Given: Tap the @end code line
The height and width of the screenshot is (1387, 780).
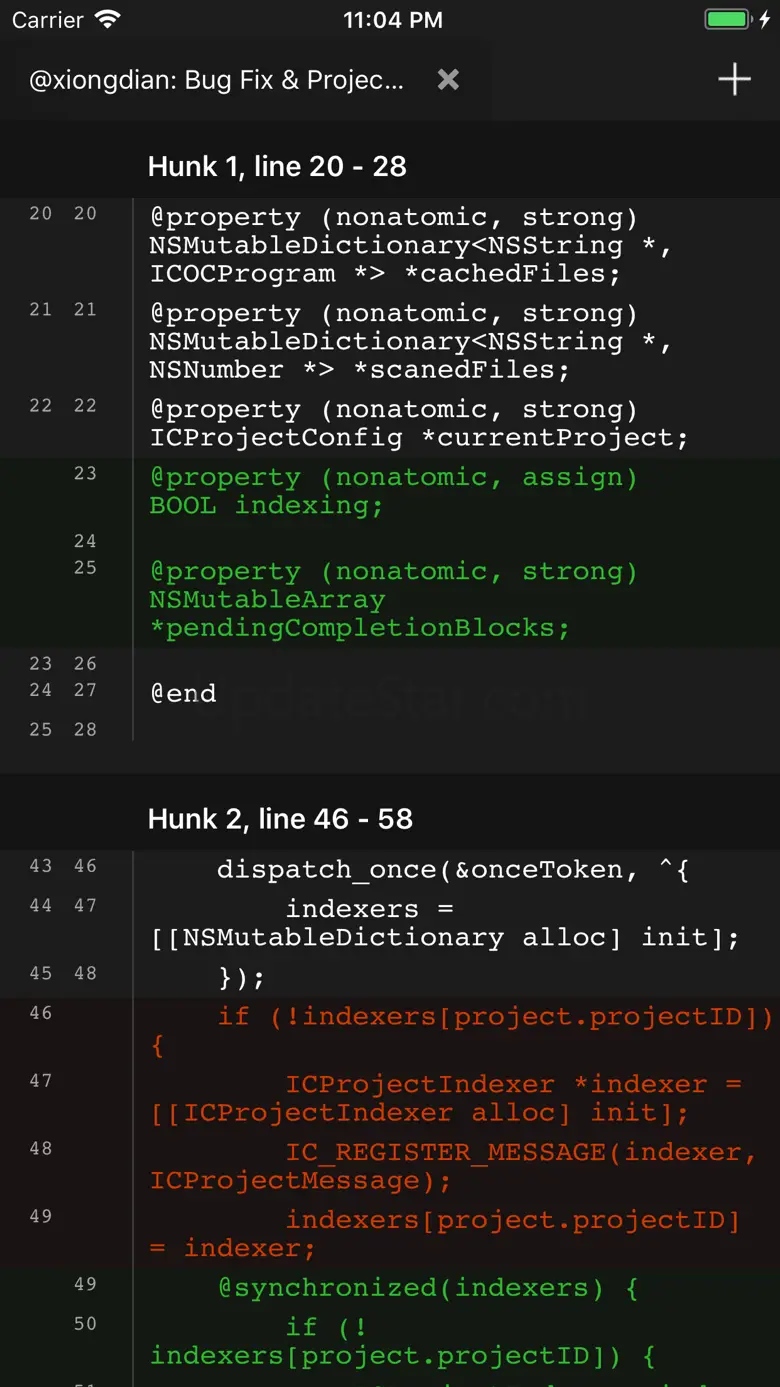Looking at the screenshot, I should coord(183,693).
